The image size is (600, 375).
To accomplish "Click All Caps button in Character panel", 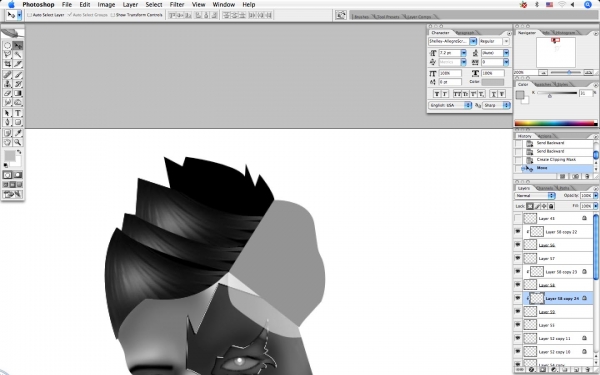I will coord(457,94).
